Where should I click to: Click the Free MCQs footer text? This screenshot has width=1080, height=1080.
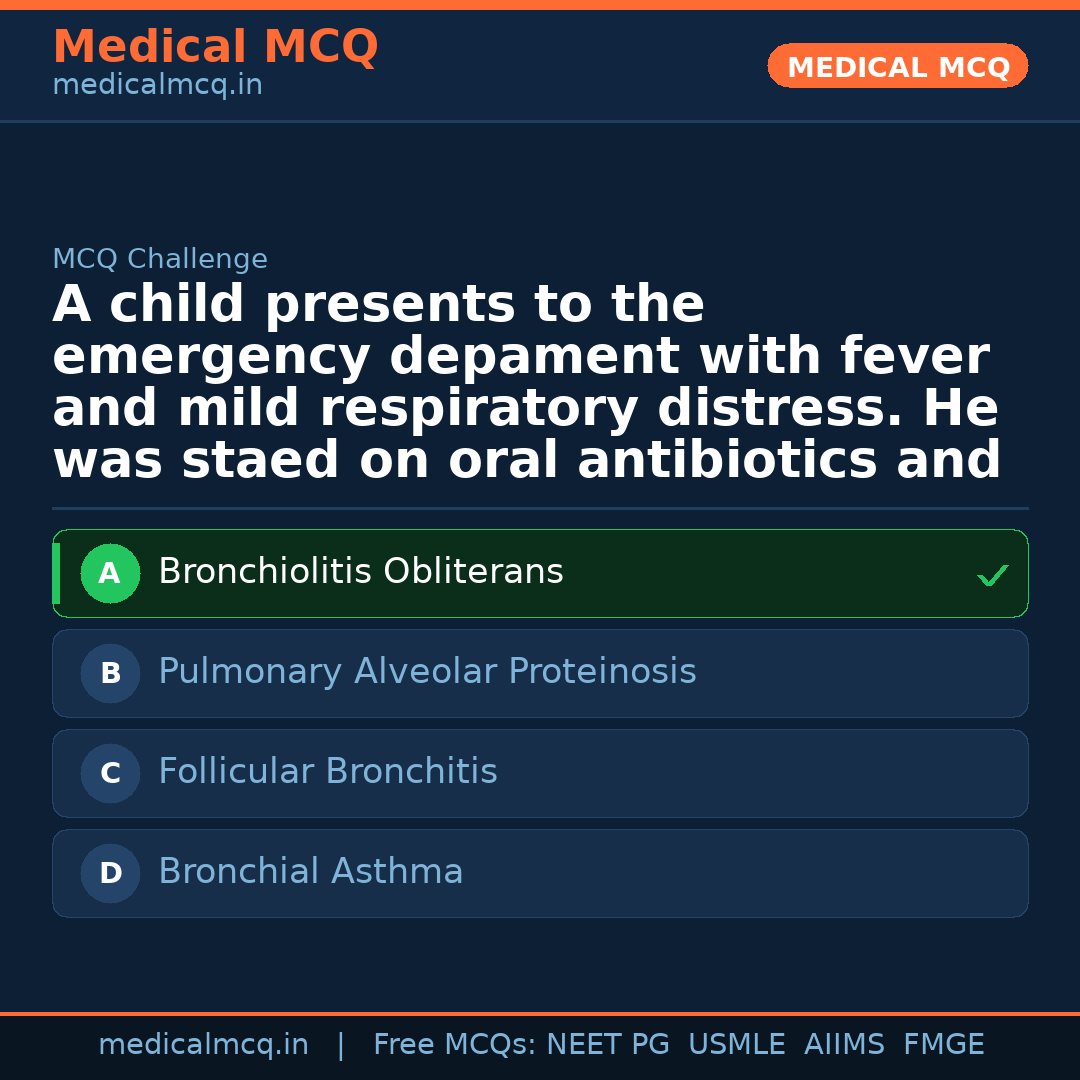pos(454,1045)
